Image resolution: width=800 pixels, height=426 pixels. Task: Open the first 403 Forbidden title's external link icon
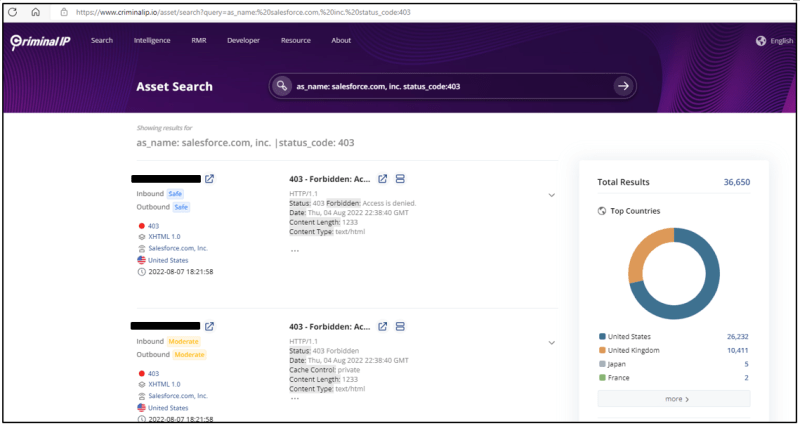click(x=383, y=179)
